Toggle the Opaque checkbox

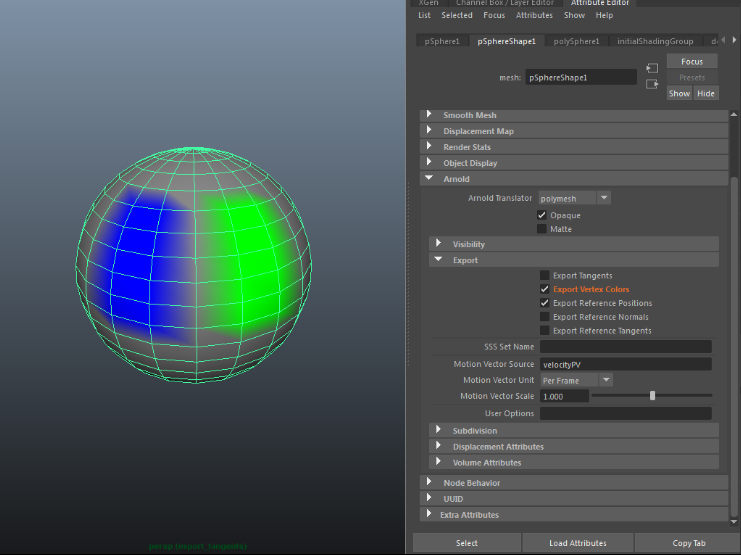click(542, 215)
